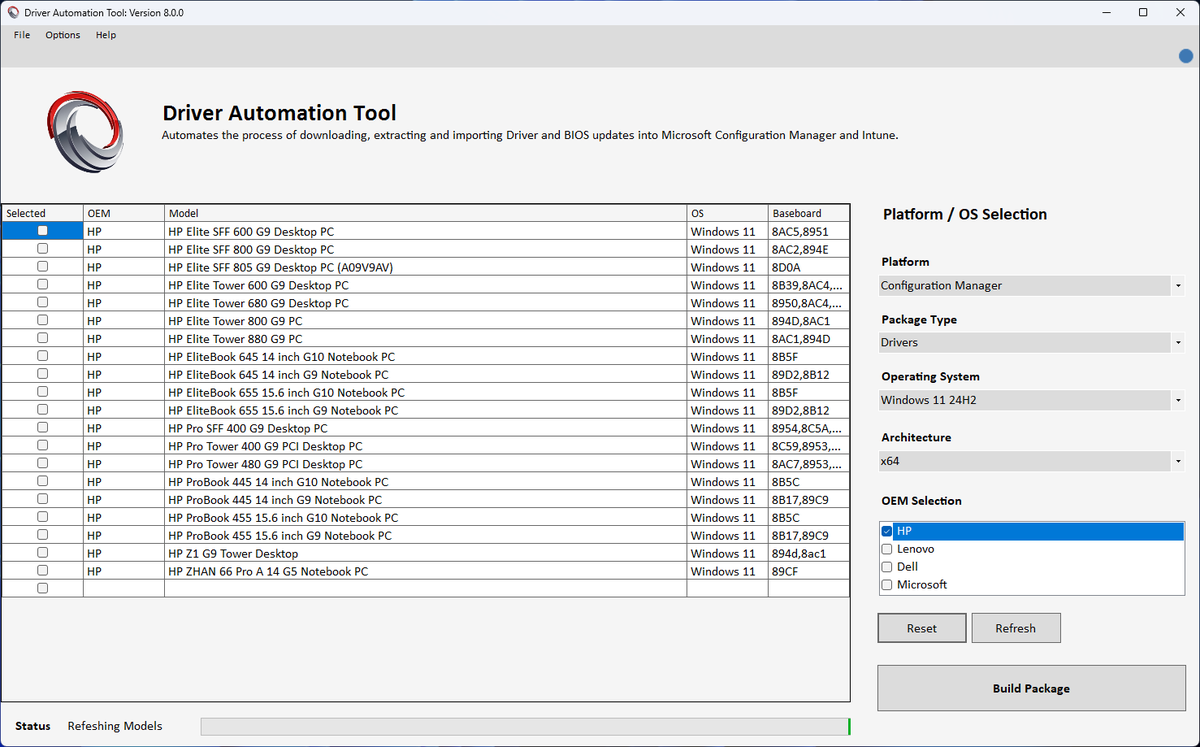1200x747 pixels.
Task: Click model cell HP Pro Tower 480 G9 PCI
Action: pos(425,464)
